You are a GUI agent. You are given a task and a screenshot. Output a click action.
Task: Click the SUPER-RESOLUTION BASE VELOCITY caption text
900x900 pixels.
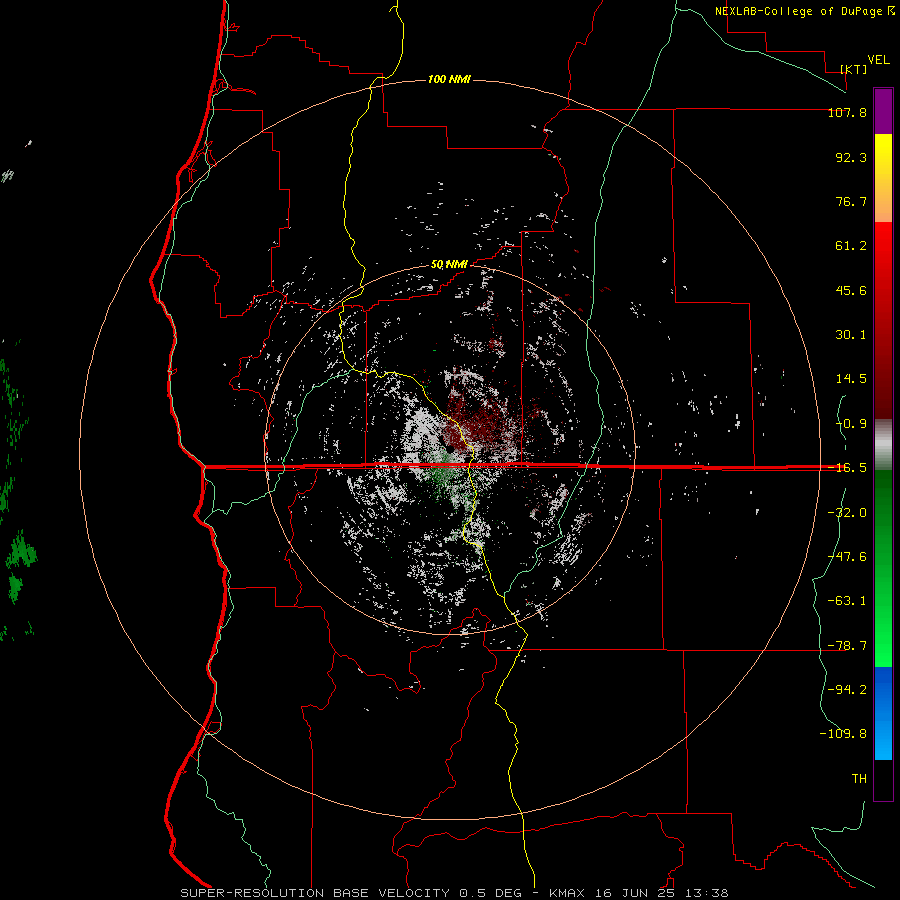point(317,893)
